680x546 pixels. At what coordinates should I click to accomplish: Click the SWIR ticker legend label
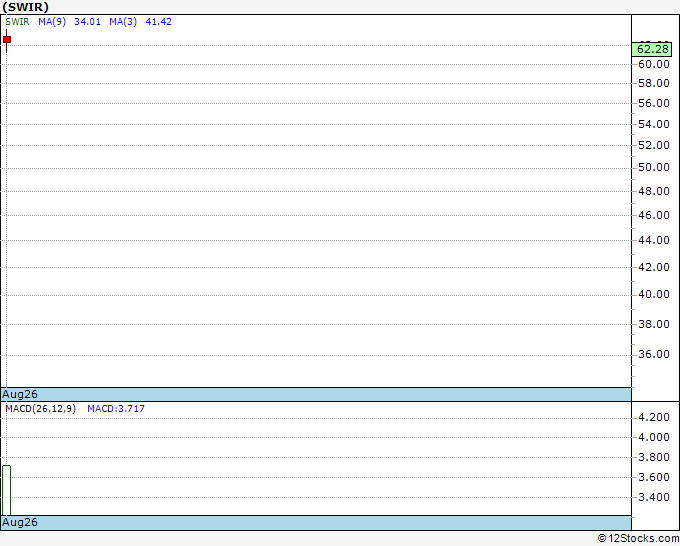tap(17, 22)
